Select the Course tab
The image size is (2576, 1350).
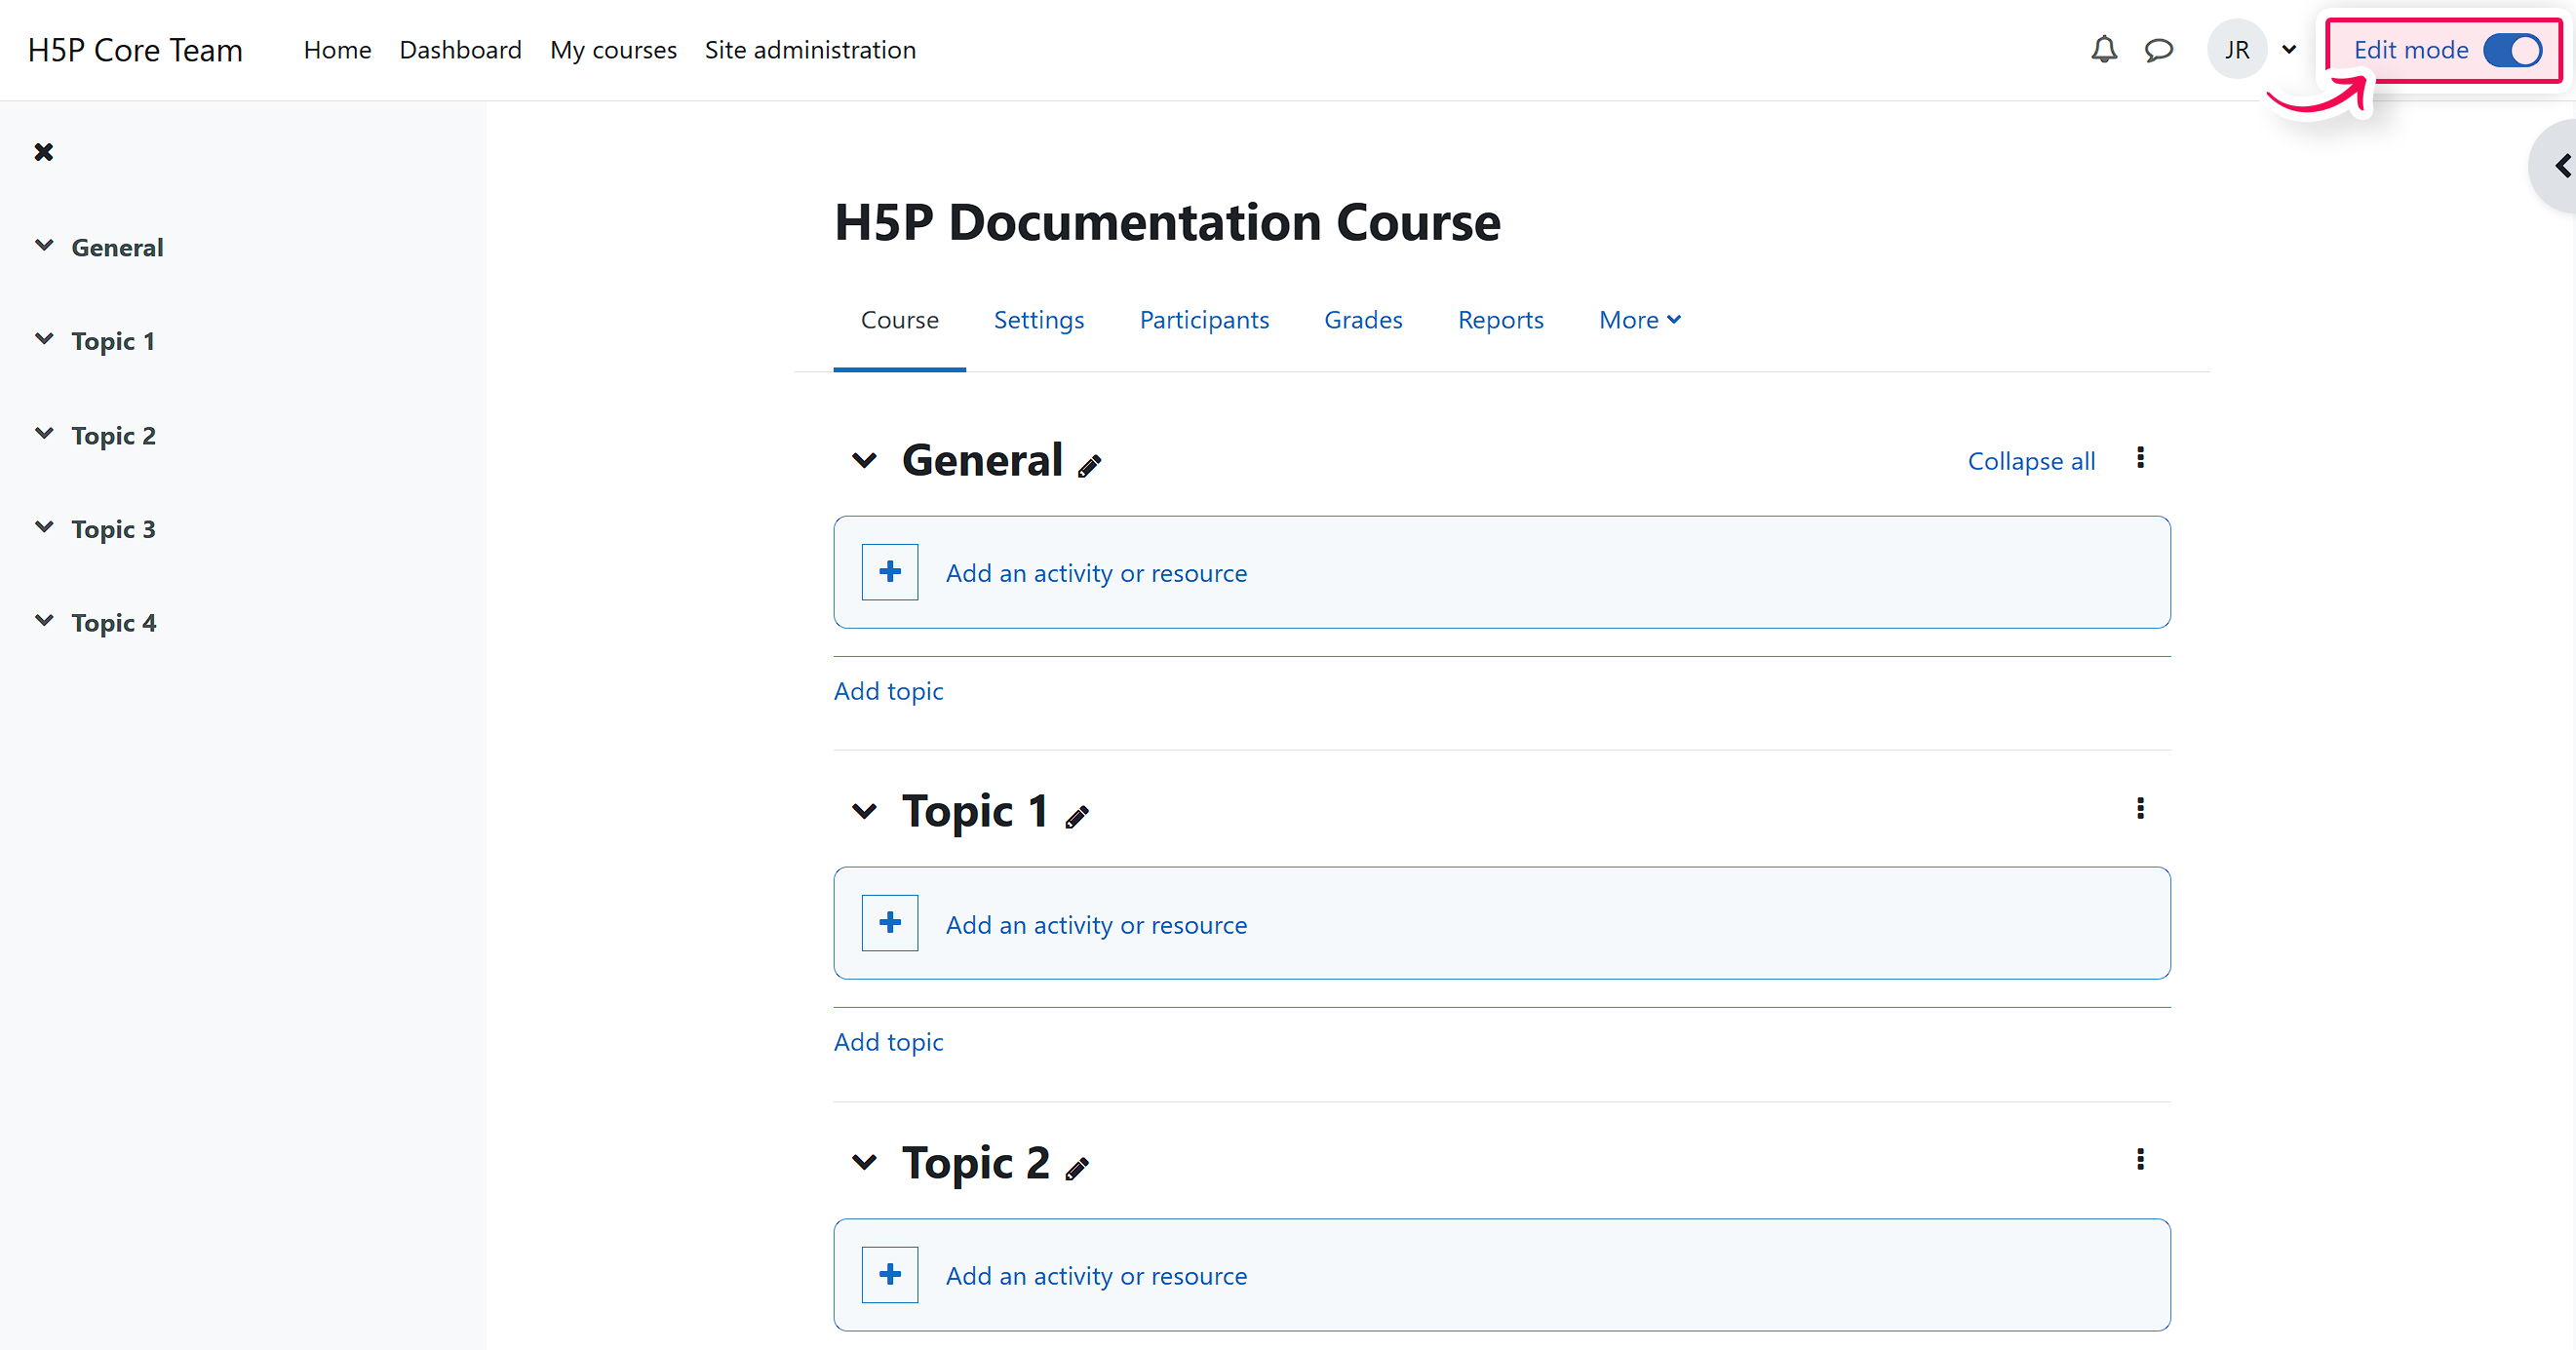coord(900,320)
